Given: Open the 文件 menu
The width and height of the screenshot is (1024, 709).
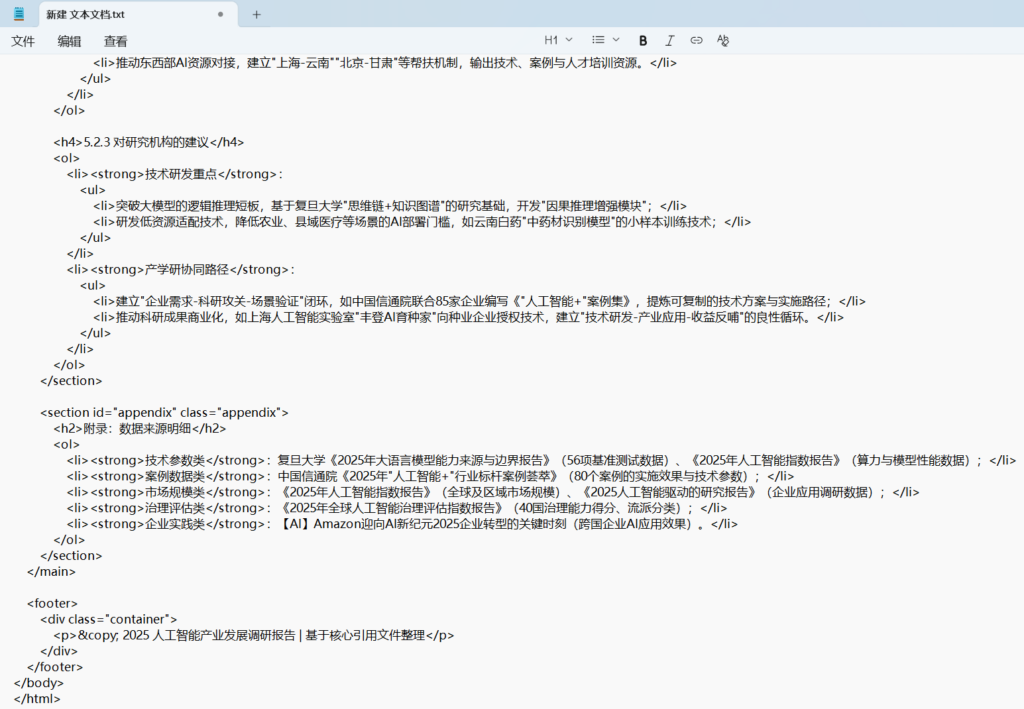Looking at the screenshot, I should tap(23, 41).
